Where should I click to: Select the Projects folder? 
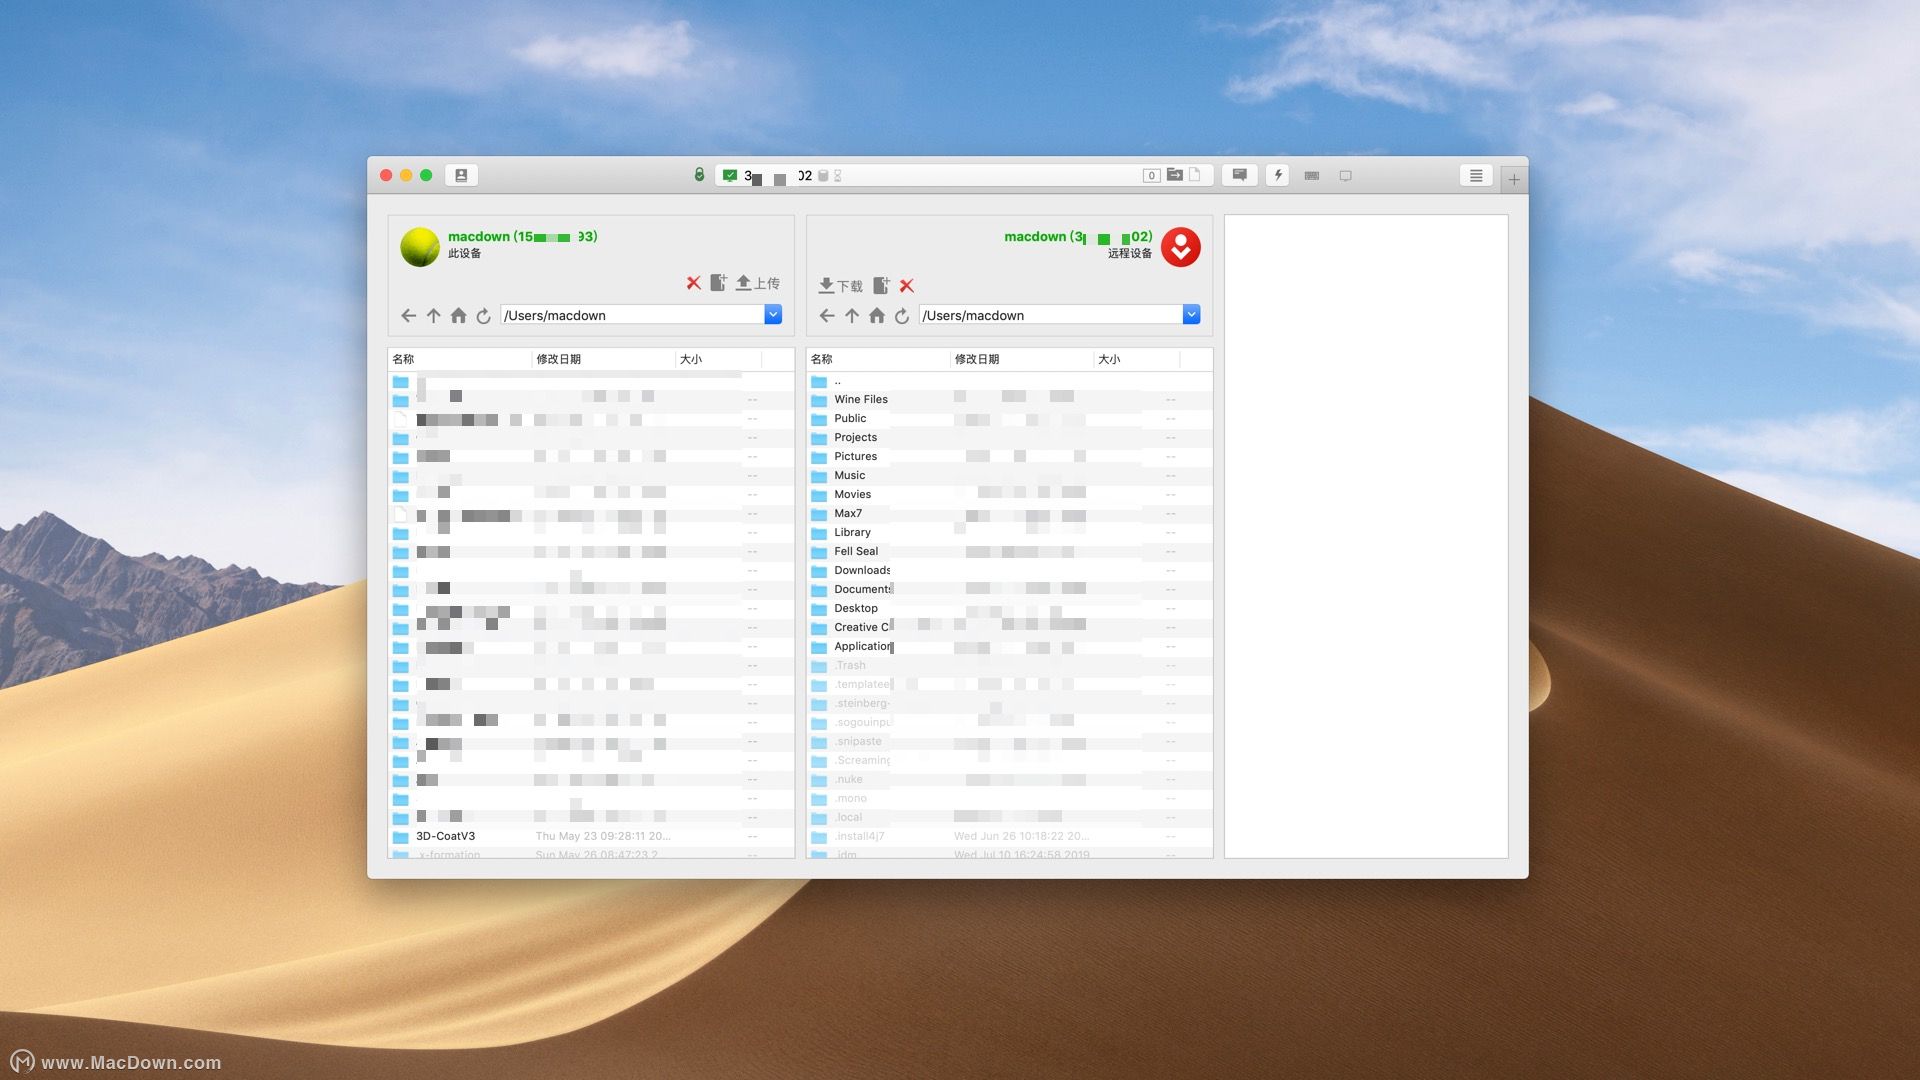coord(1009,437)
